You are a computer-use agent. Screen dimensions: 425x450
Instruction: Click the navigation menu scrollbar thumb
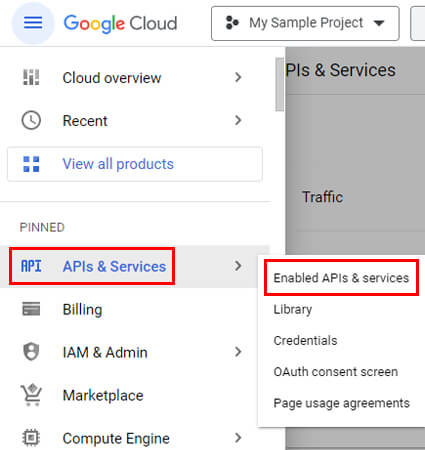[x=279, y=85]
